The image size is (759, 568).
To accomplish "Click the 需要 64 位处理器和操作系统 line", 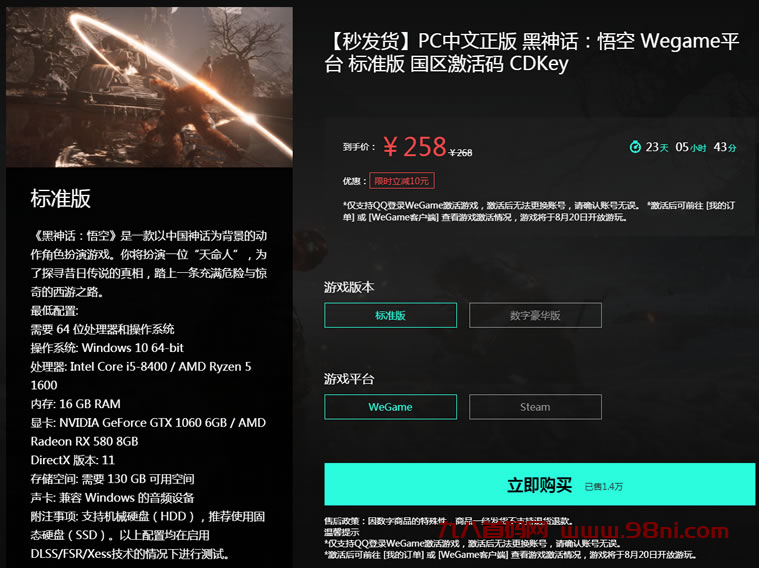I will (102, 329).
